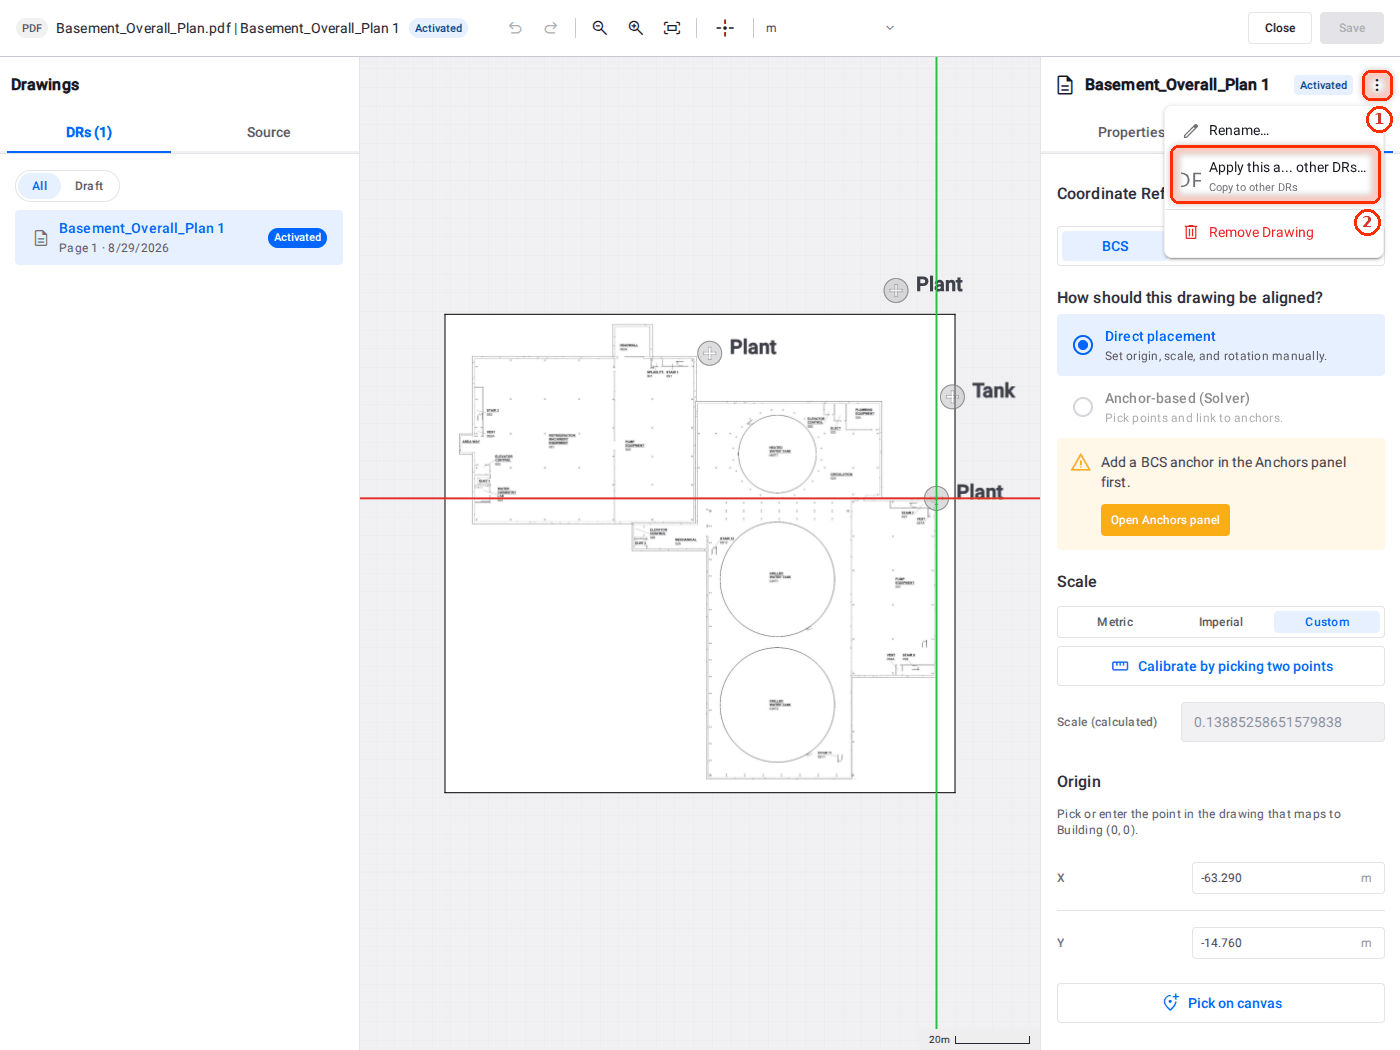This screenshot has width=1400, height=1050.
Task: Switch scale mode to Custom
Action: coord(1327,622)
